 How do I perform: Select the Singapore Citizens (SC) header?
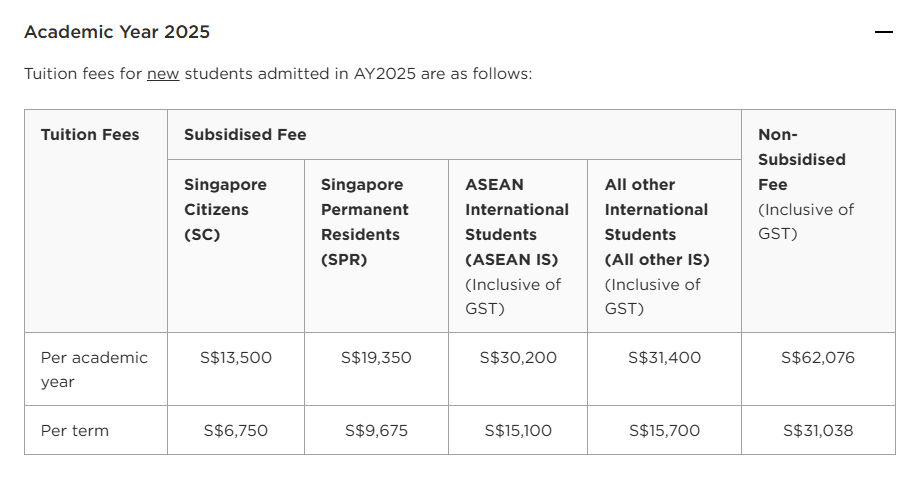236,246
